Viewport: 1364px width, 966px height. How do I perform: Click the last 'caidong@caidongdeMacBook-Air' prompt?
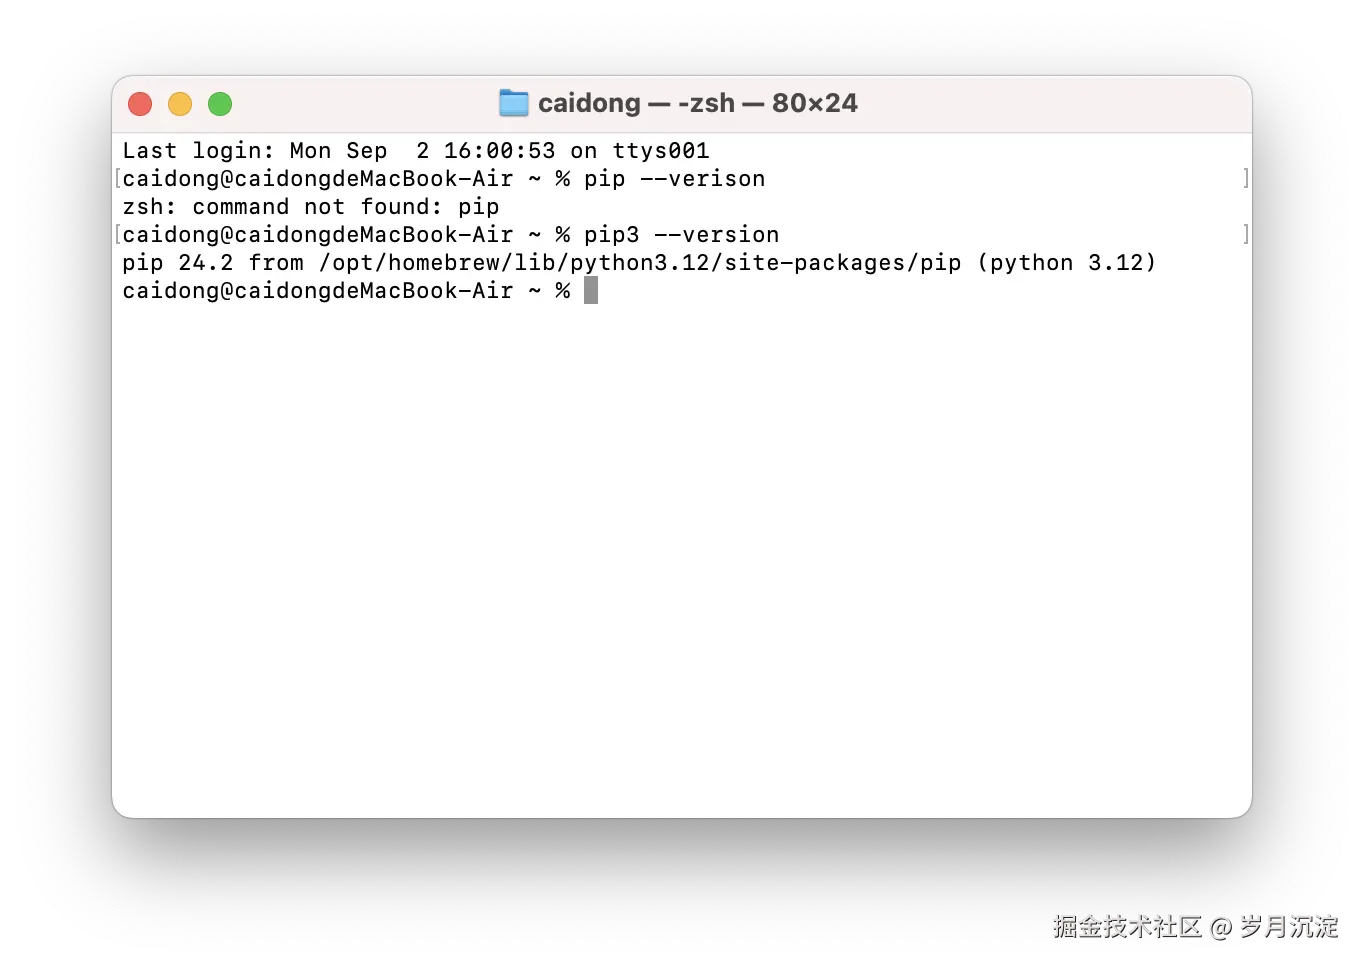pyautogui.click(x=318, y=290)
